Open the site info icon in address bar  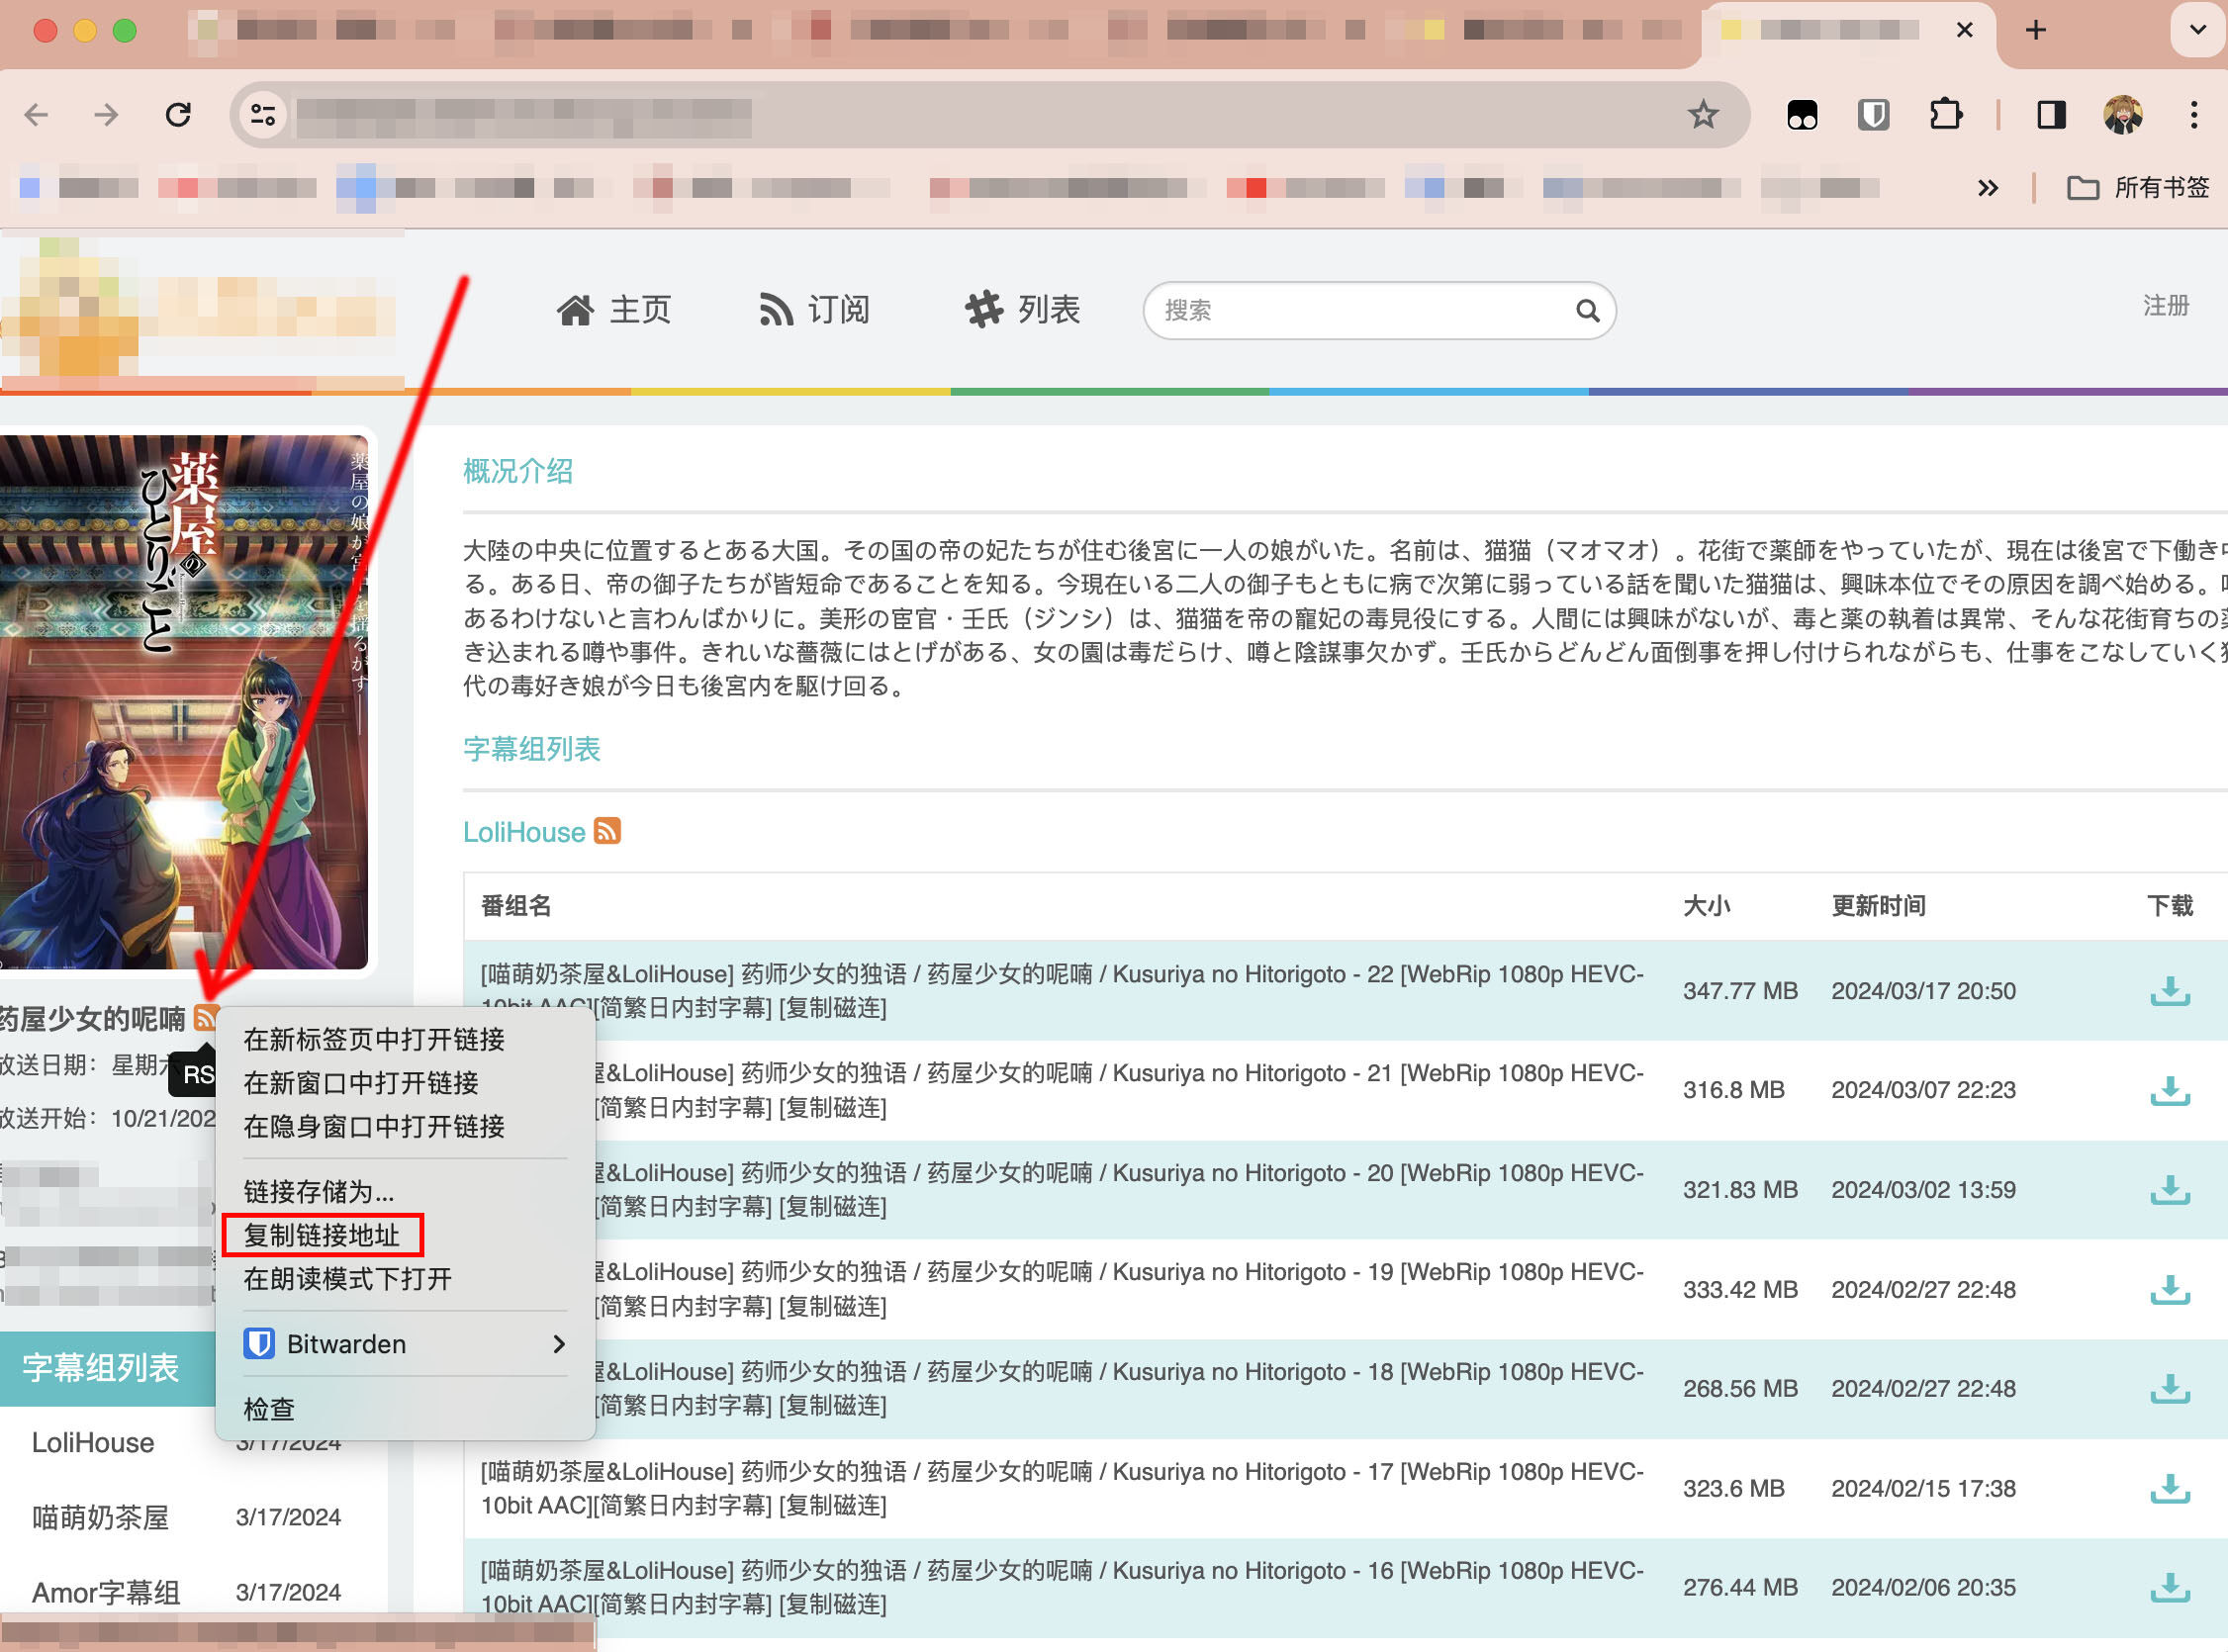(x=263, y=115)
